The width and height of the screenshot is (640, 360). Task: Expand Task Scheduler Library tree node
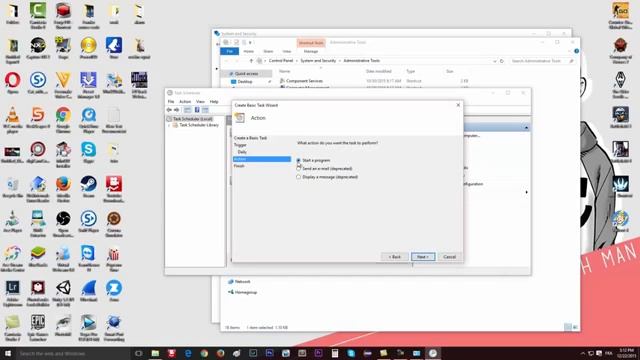169,125
